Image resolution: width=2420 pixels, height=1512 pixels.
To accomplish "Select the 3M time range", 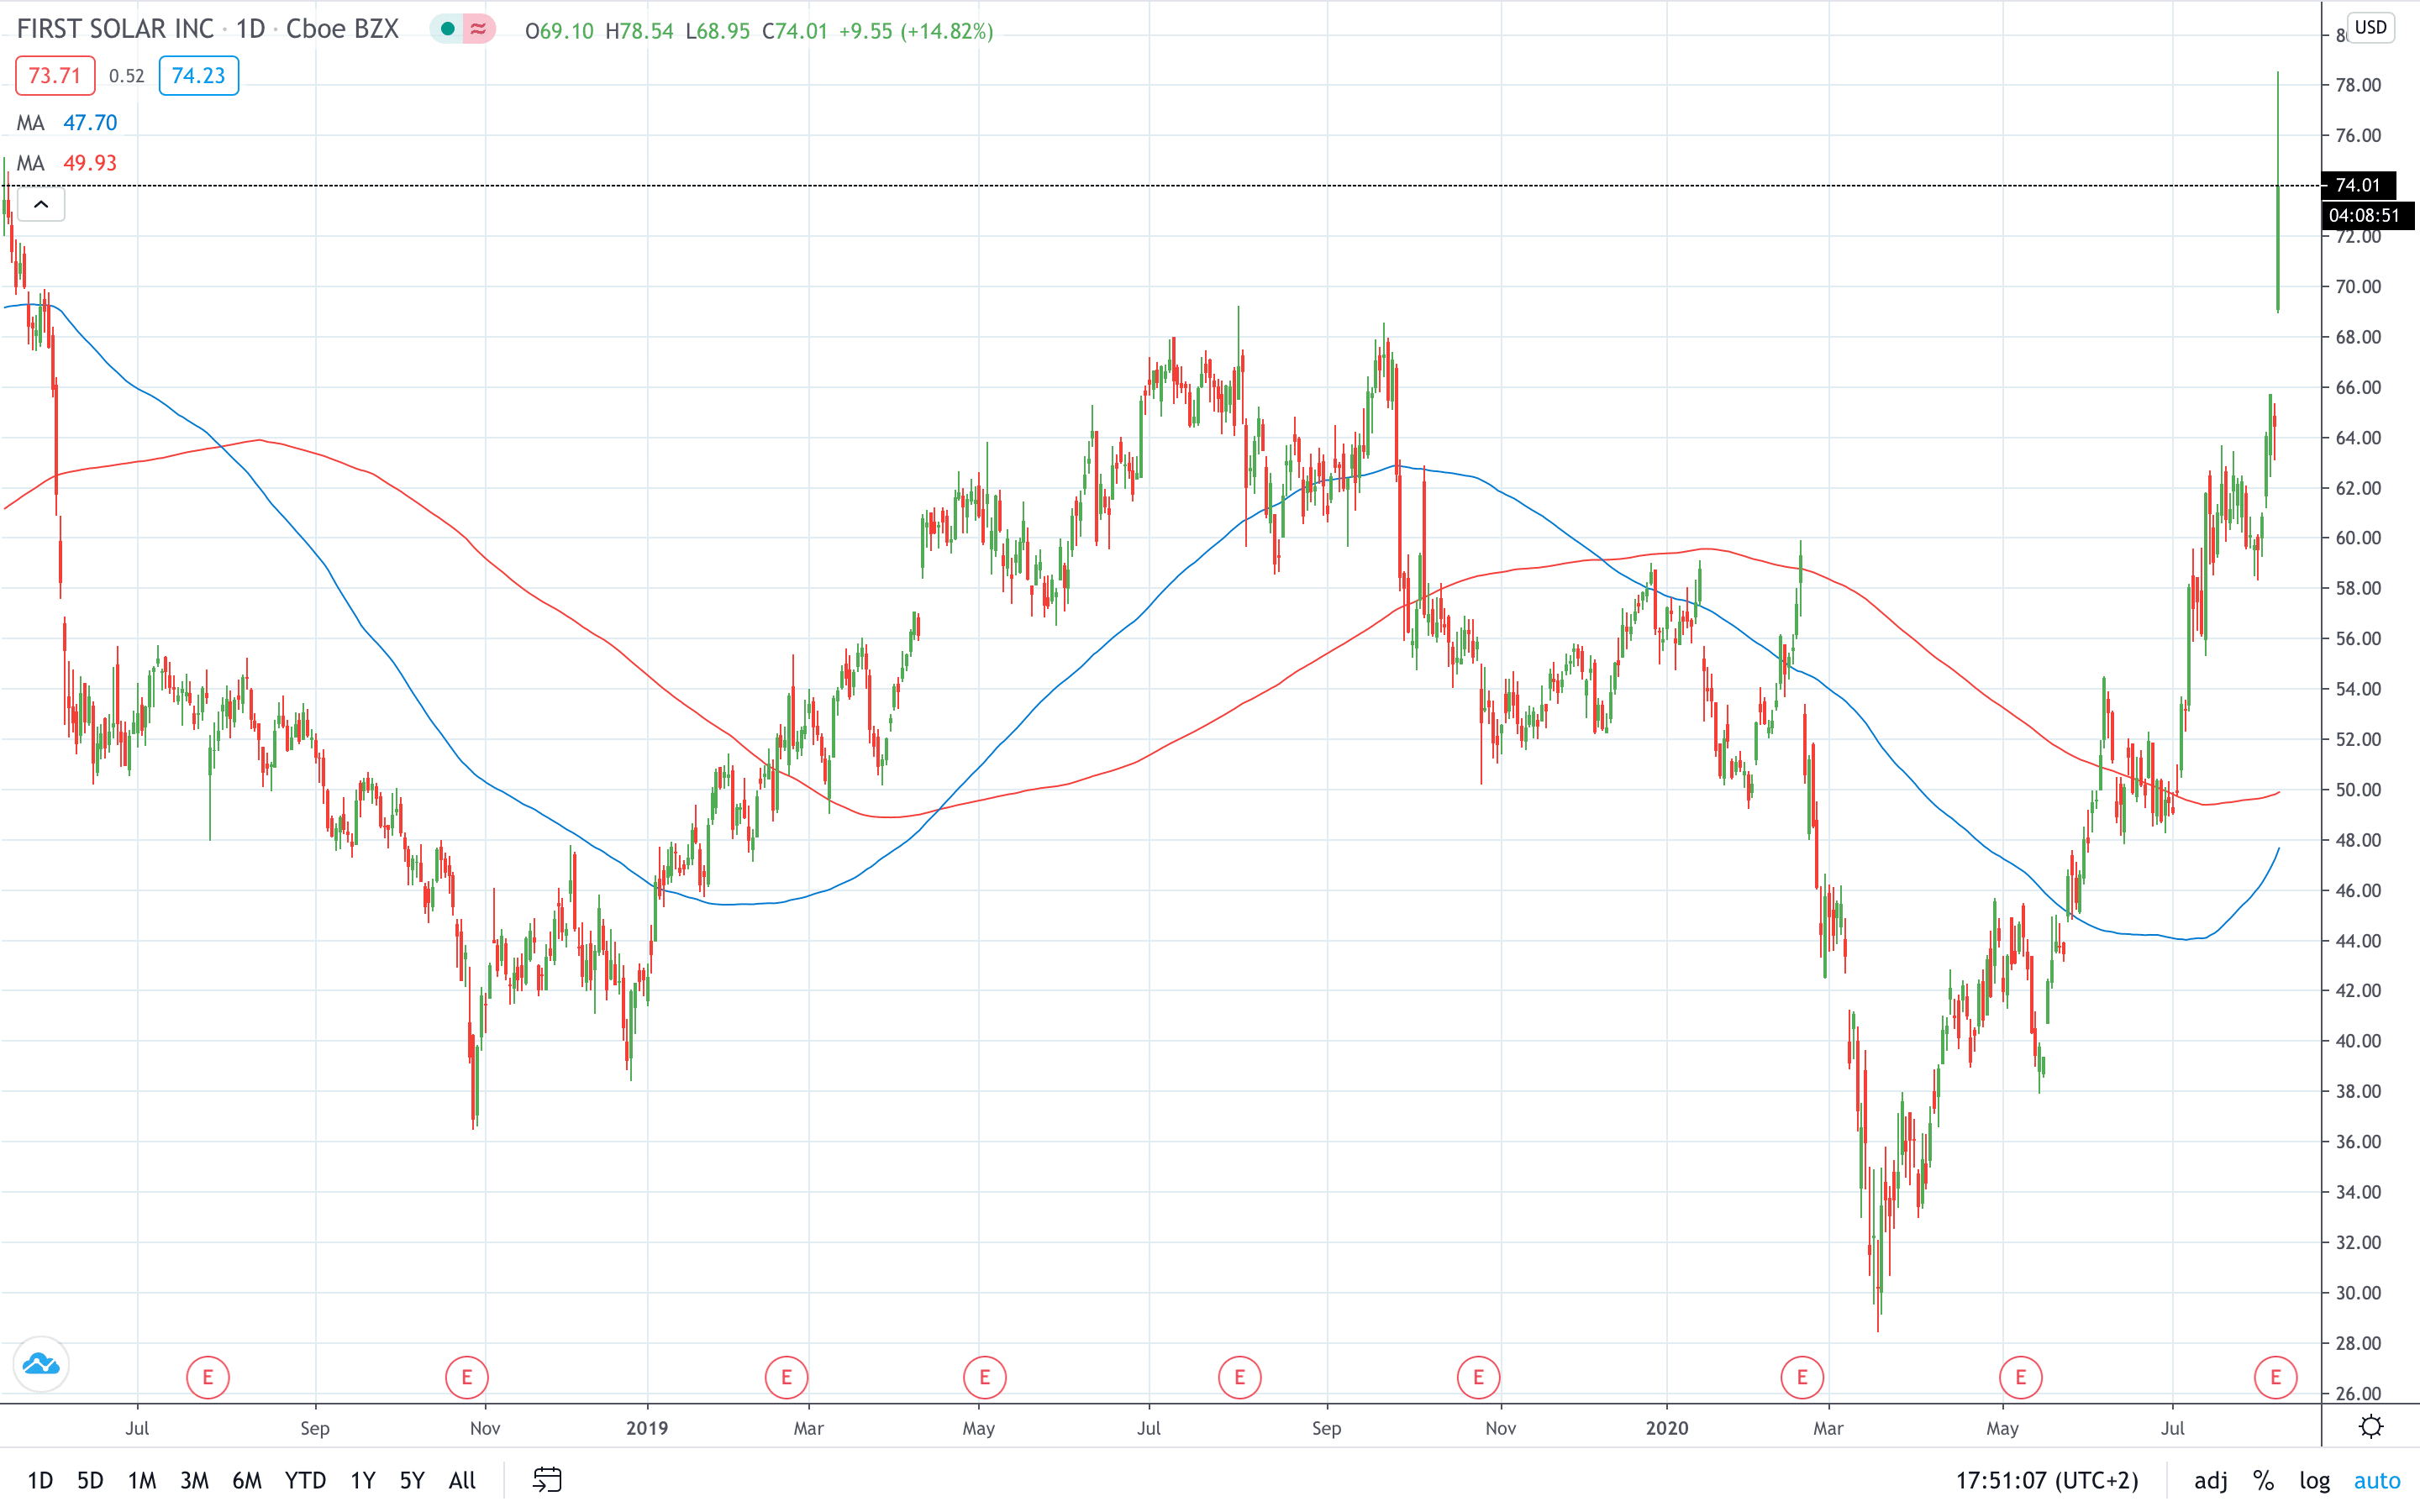I will point(194,1480).
